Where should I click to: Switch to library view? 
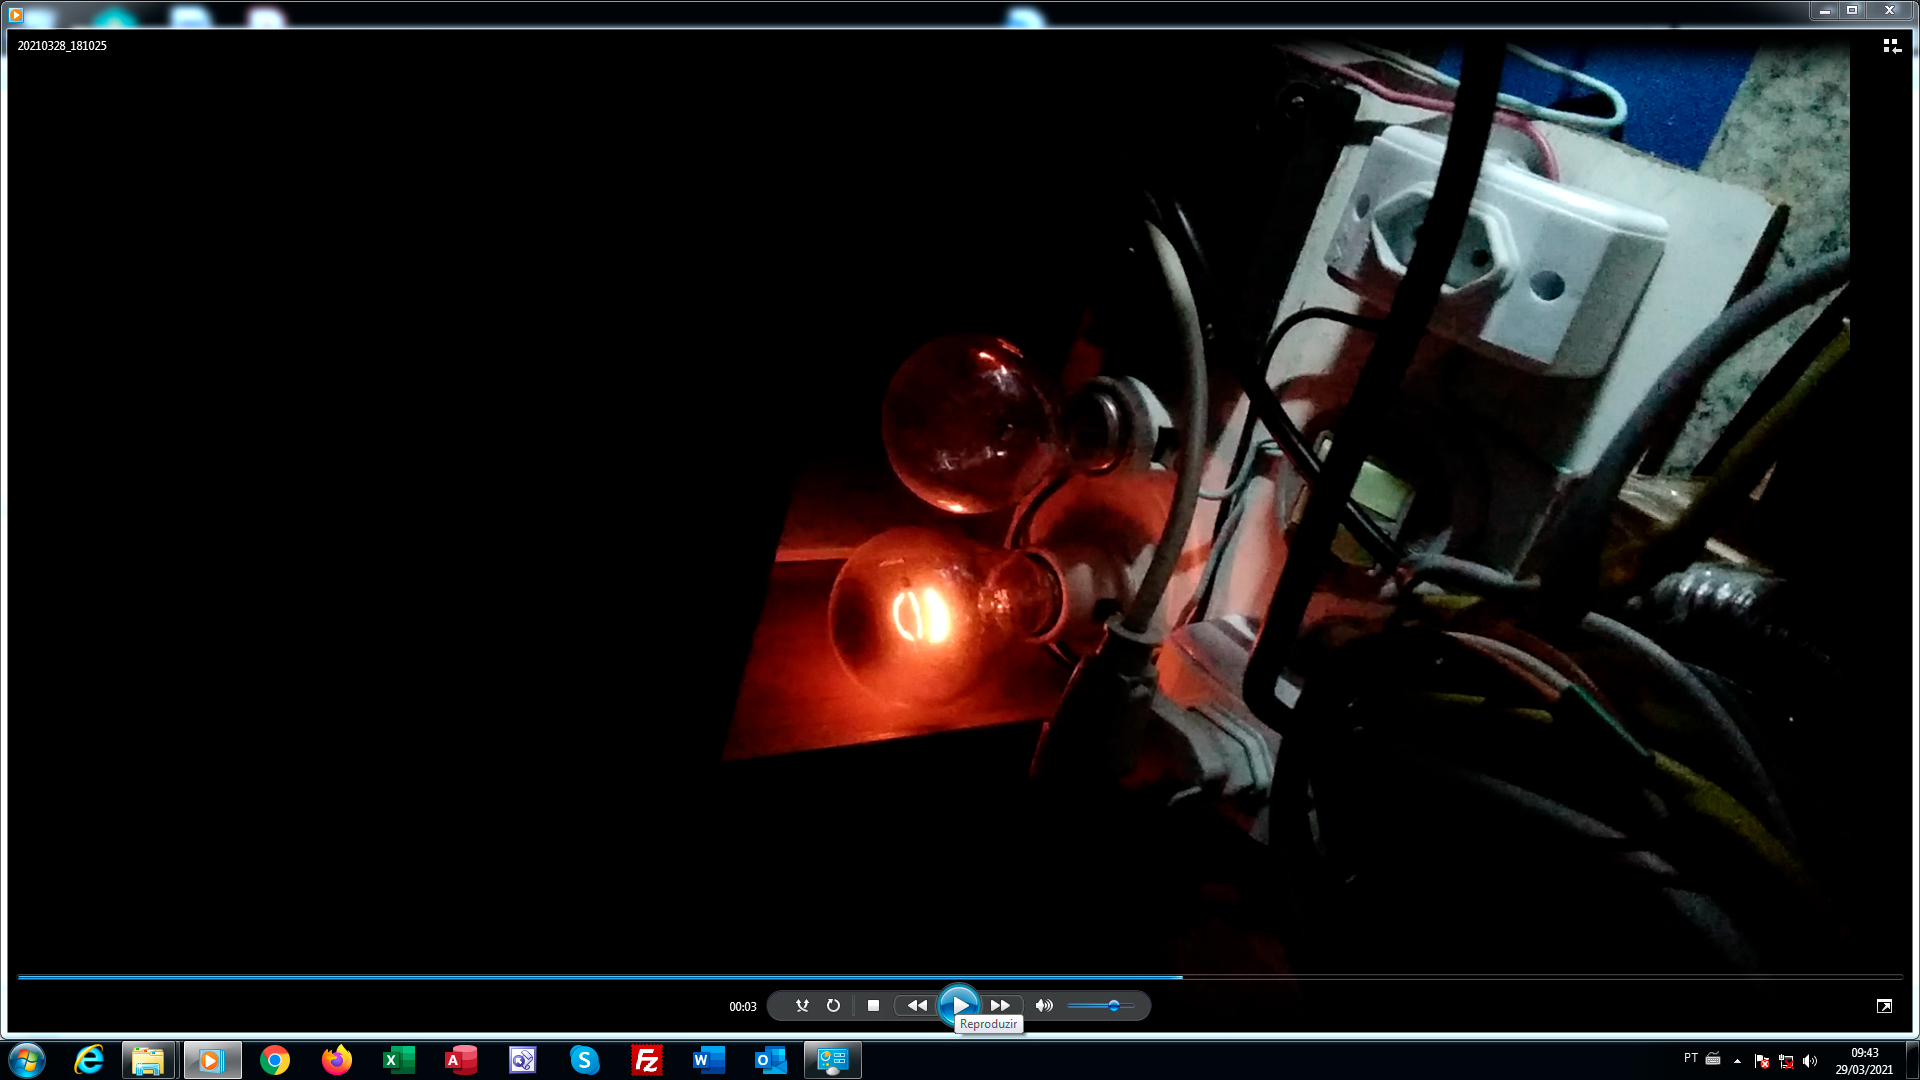tap(1892, 46)
